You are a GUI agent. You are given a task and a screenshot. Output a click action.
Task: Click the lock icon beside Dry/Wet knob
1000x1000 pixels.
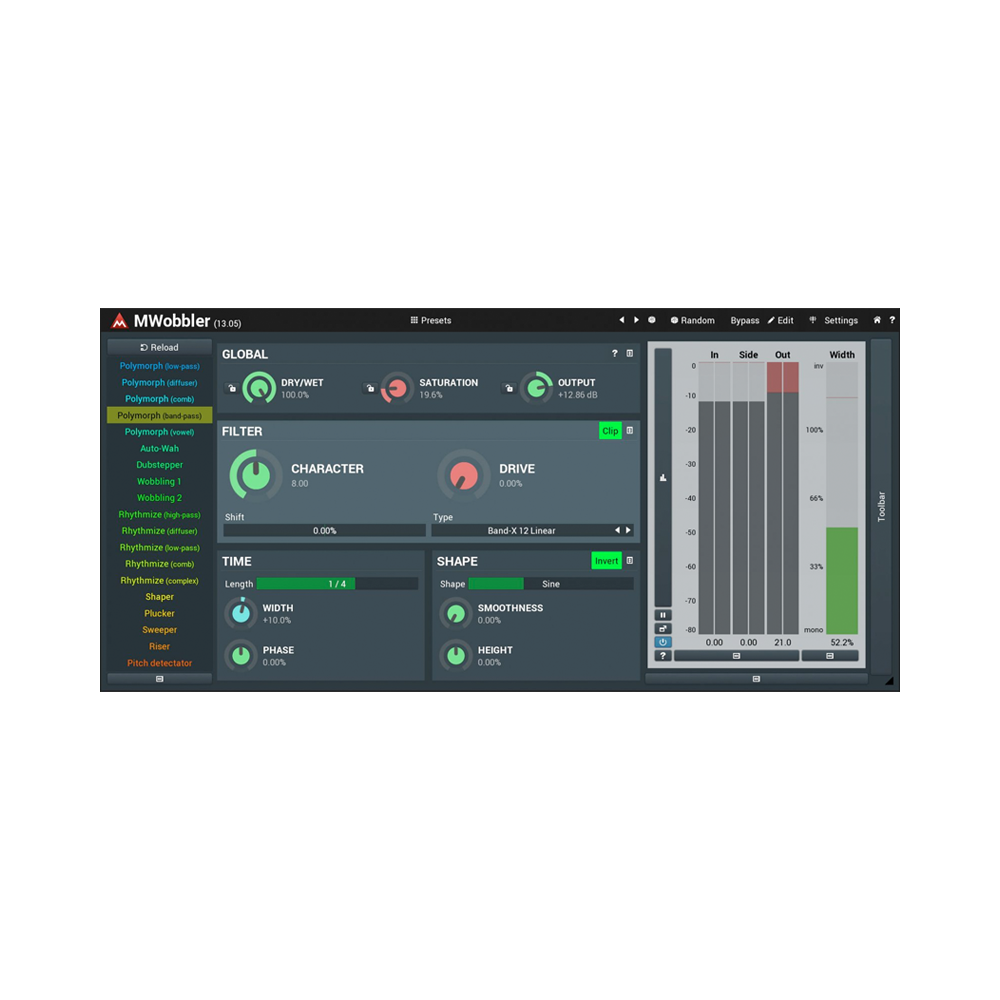pos(231,389)
